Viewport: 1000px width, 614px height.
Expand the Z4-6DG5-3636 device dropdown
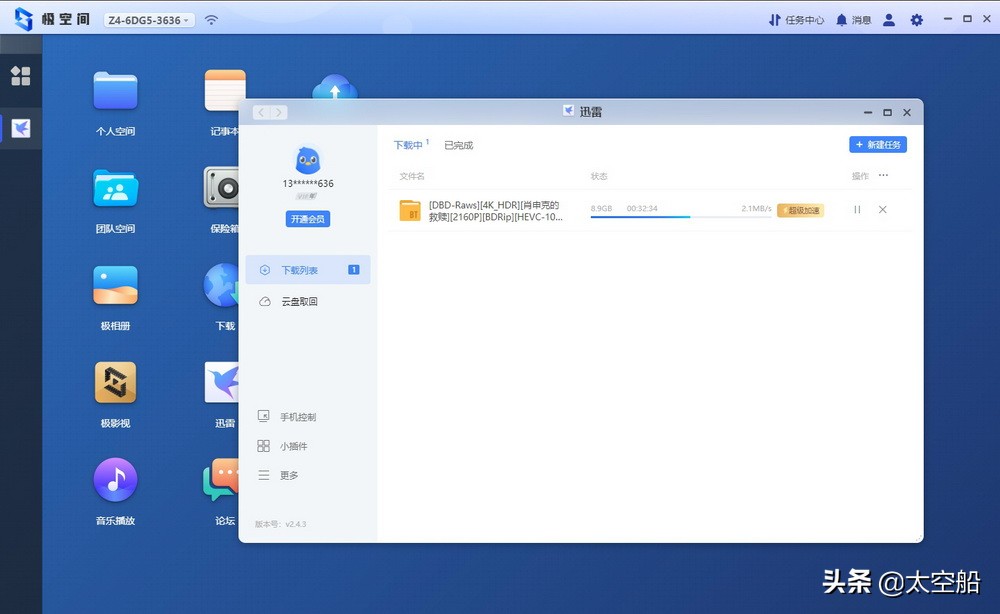coord(149,20)
